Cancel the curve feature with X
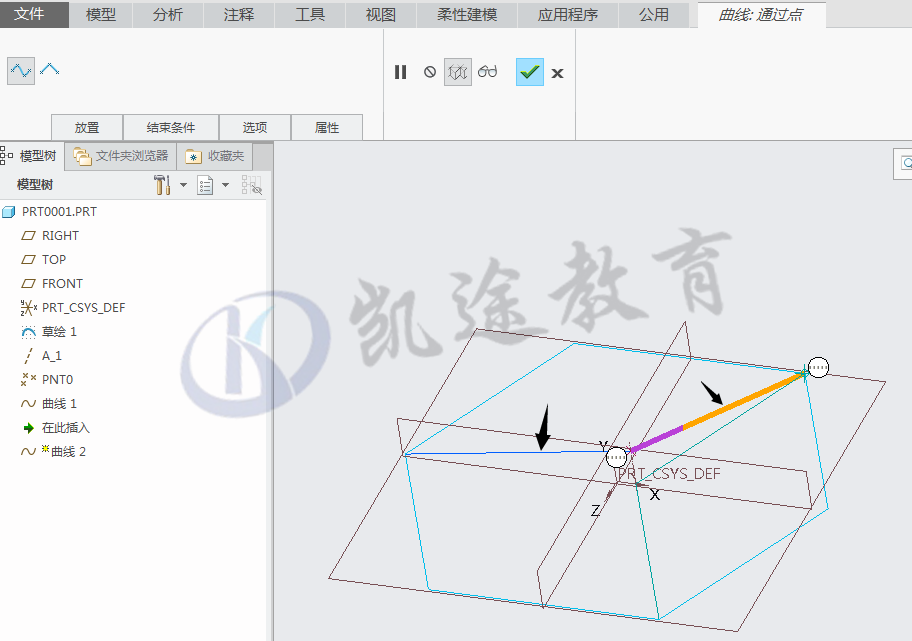 [557, 73]
